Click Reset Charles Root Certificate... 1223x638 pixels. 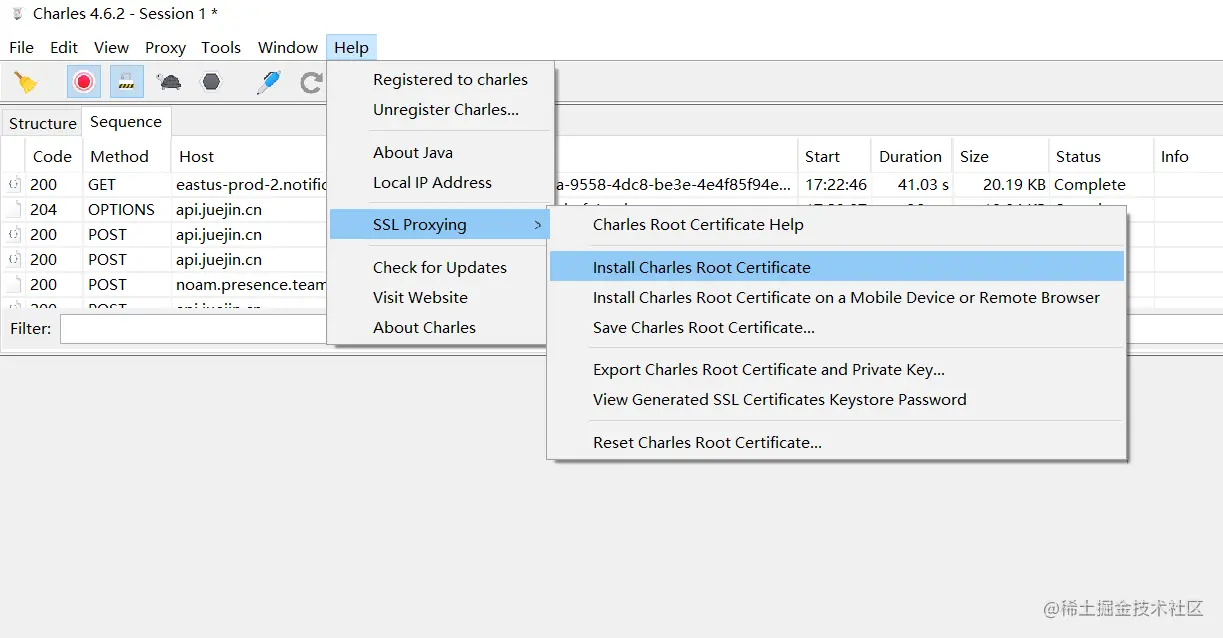[837, 442]
